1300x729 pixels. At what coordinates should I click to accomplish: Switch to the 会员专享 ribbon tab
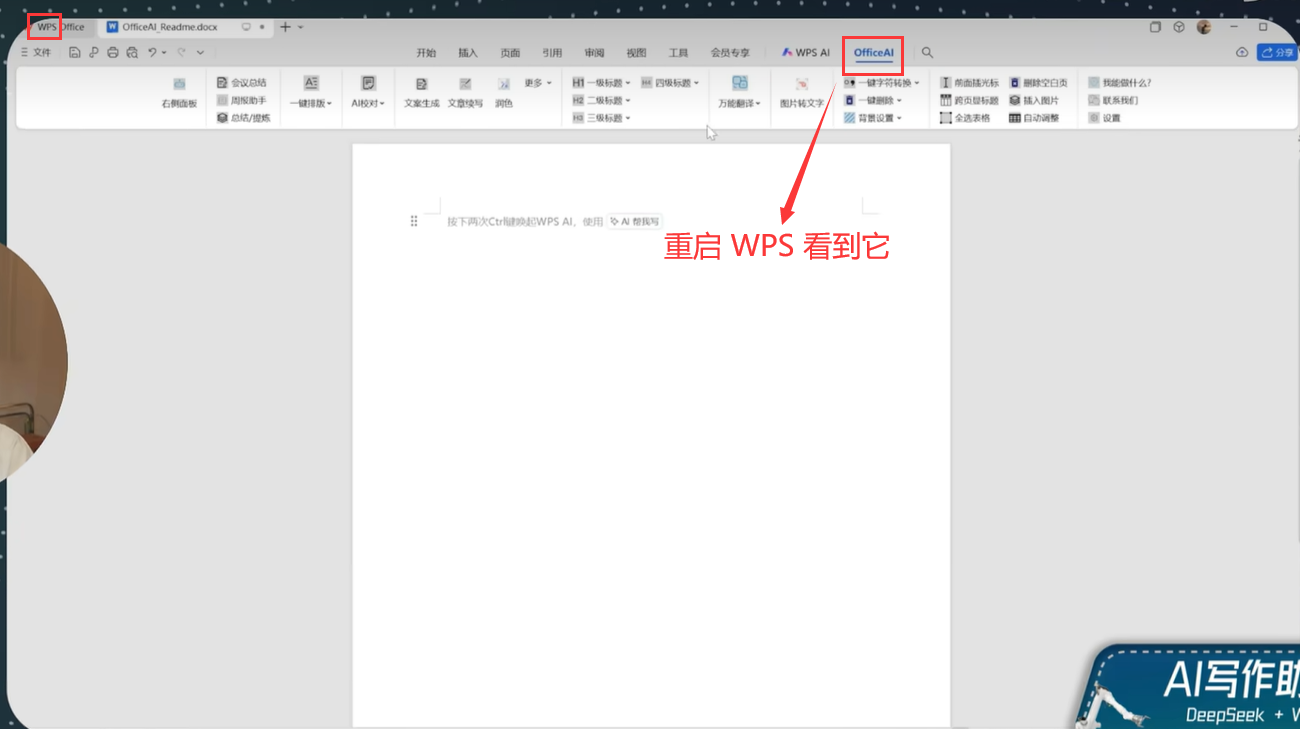(x=730, y=52)
